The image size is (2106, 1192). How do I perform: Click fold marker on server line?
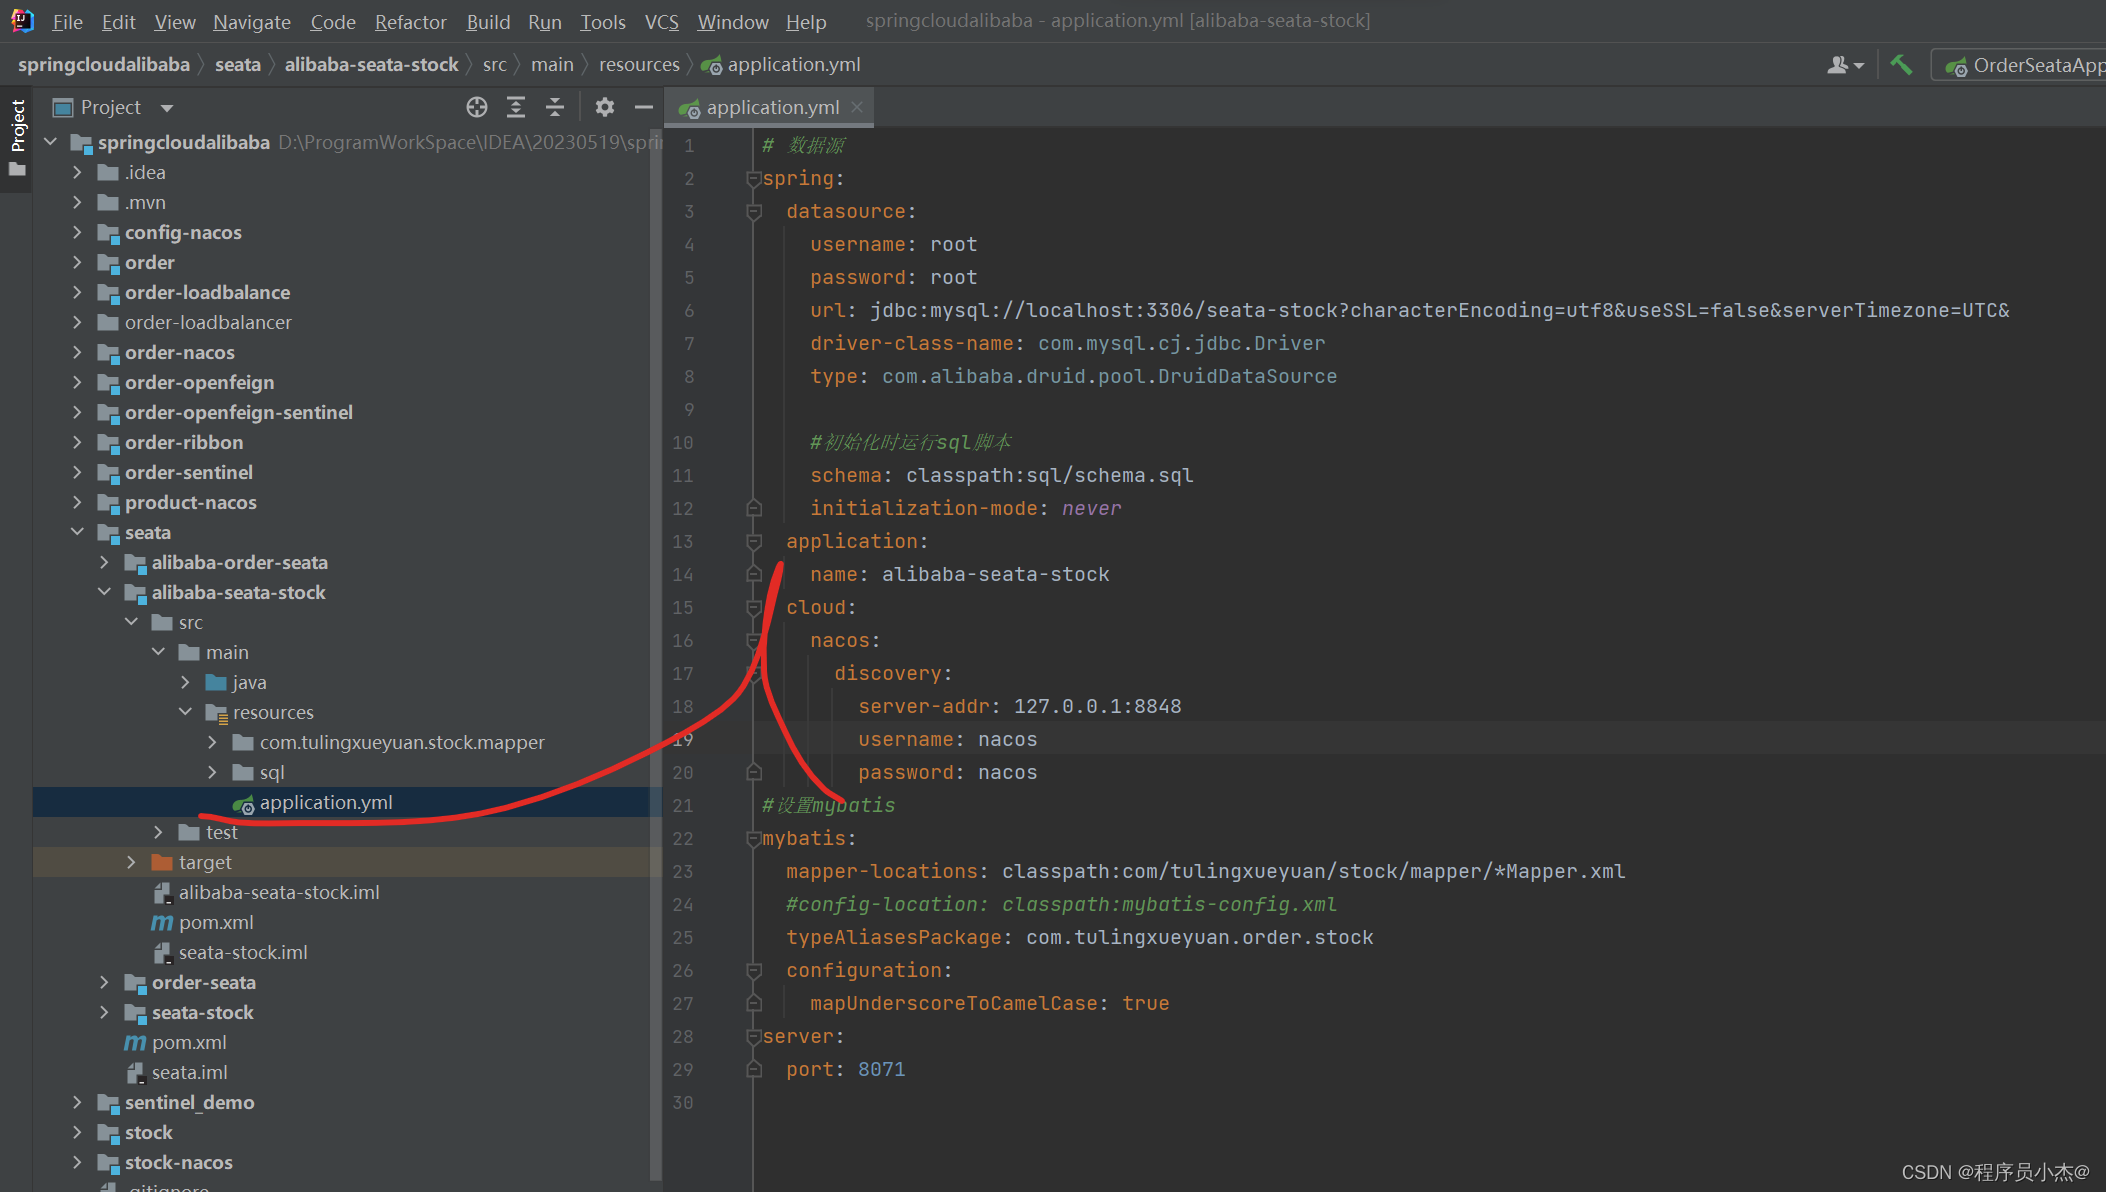(754, 1037)
